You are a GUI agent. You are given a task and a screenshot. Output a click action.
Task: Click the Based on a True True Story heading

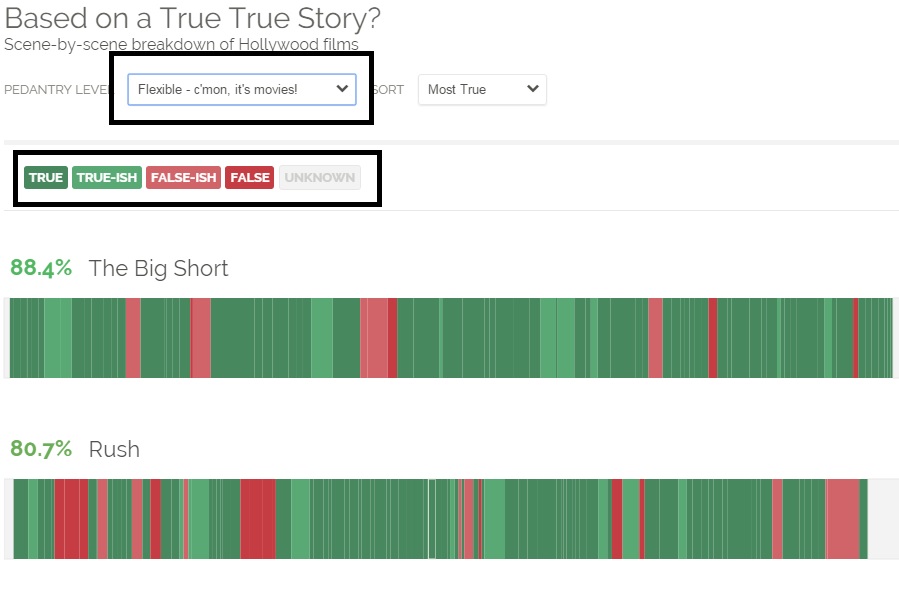[x=192, y=18]
